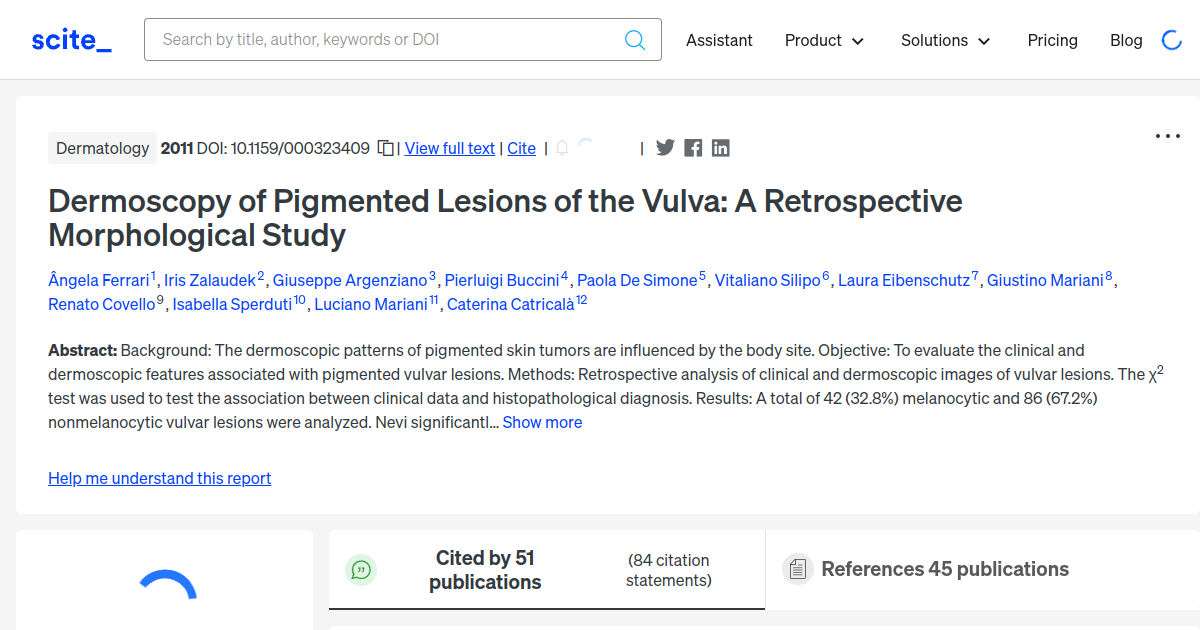Open the Cite dialog
This screenshot has width=1200, height=630.
[x=521, y=147]
